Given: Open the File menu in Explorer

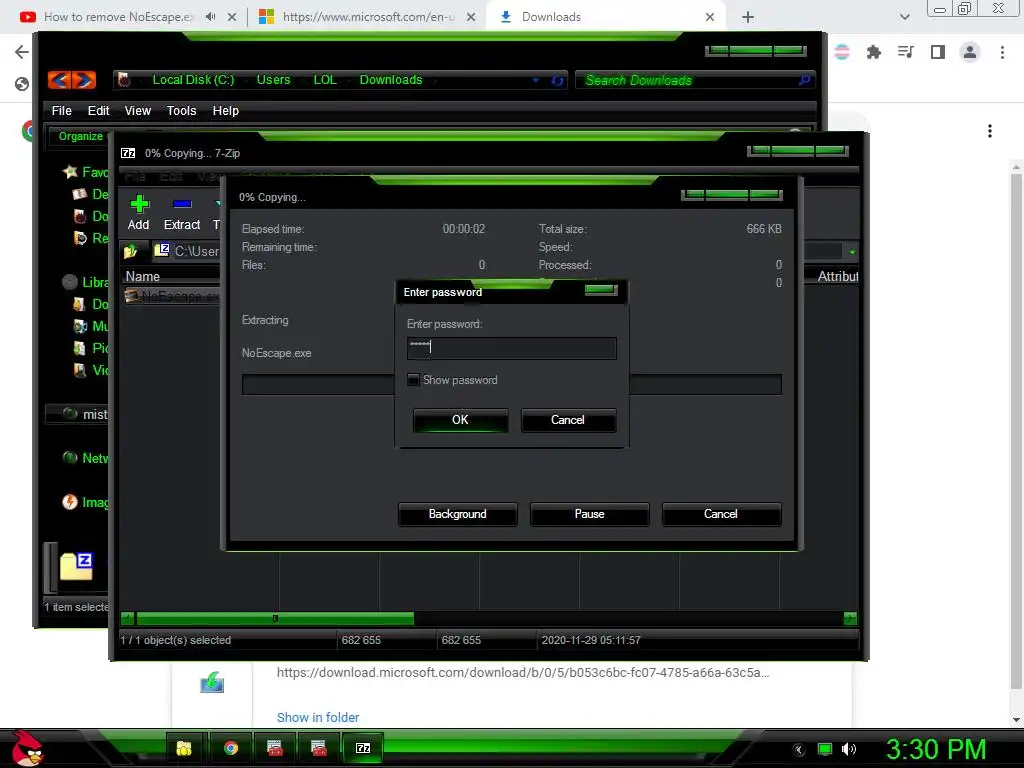Looking at the screenshot, I should click(61, 111).
